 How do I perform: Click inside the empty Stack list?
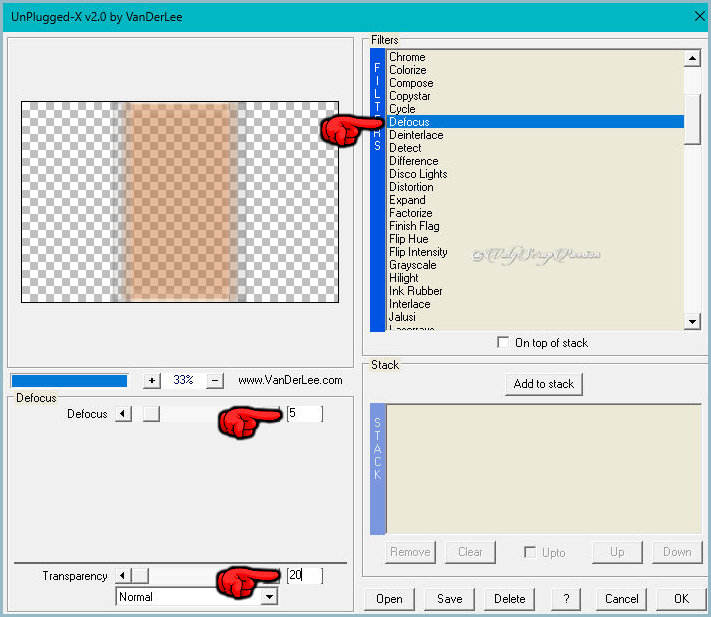click(544, 469)
